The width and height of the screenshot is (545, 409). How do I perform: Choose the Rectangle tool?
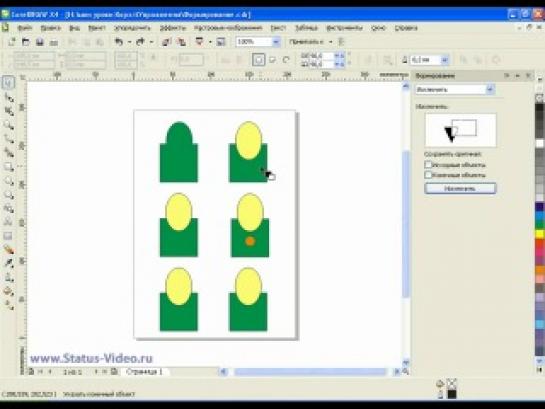coord(9,167)
